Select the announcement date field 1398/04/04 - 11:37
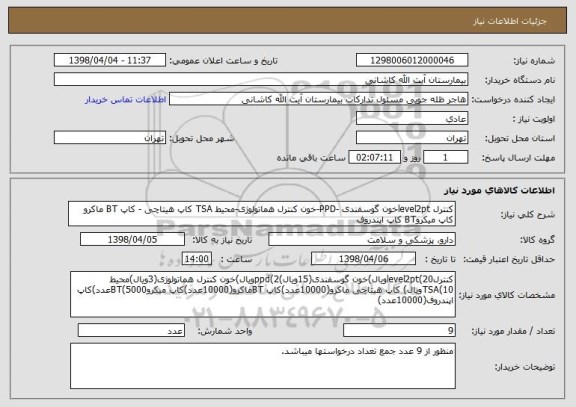576x407 pixels. point(110,60)
